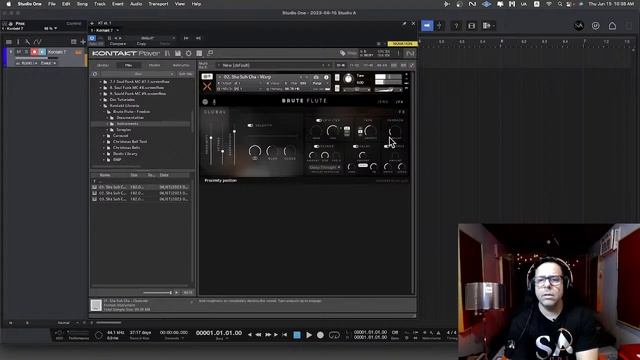Open the Transport menu
This screenshot has width=640, height=360.
click(158, 4)
